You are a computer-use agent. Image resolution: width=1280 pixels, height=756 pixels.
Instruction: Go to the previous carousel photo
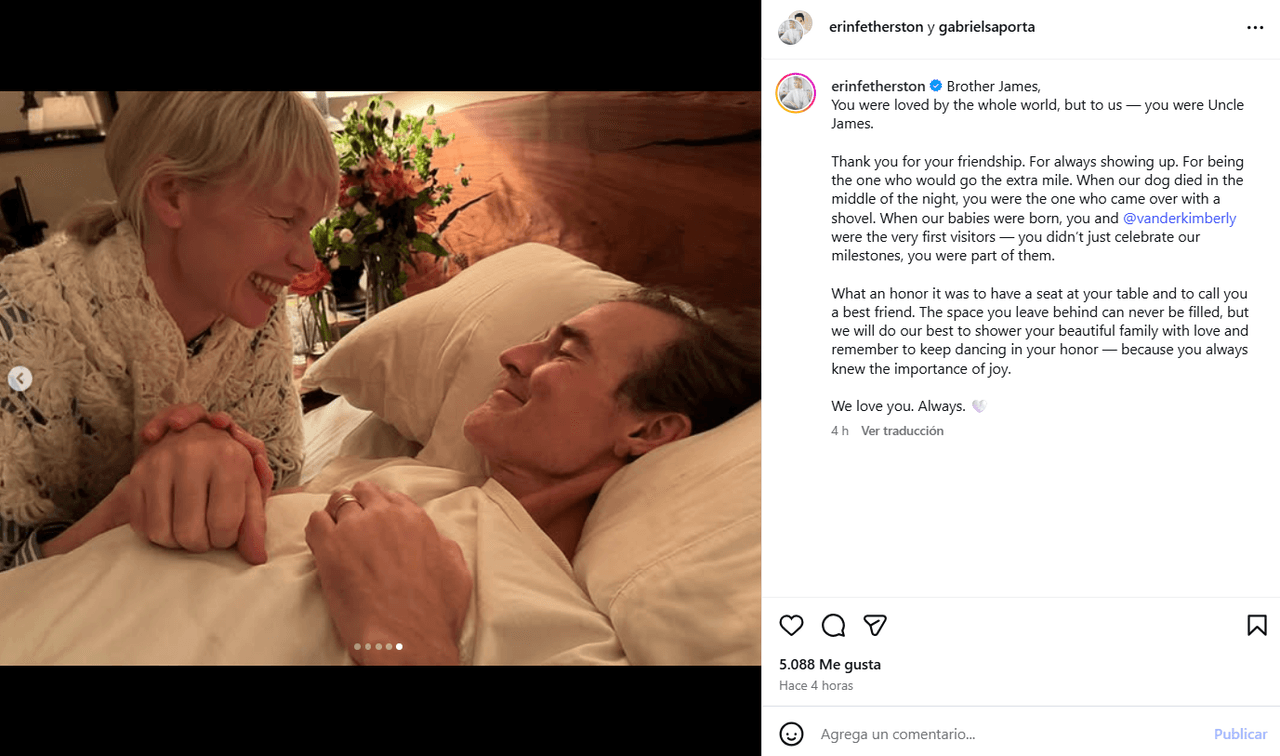[x=20, y=378]
